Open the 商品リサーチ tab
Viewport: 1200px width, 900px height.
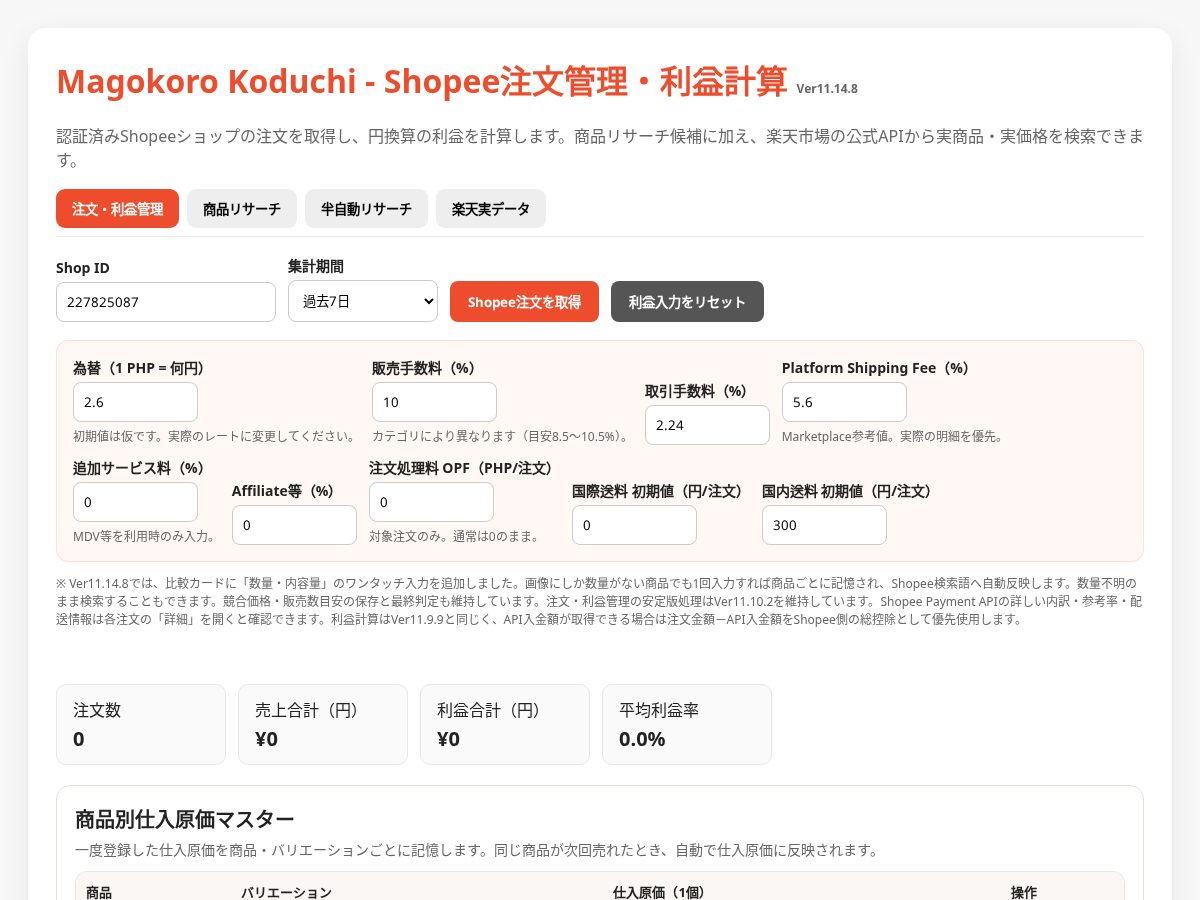242,209
